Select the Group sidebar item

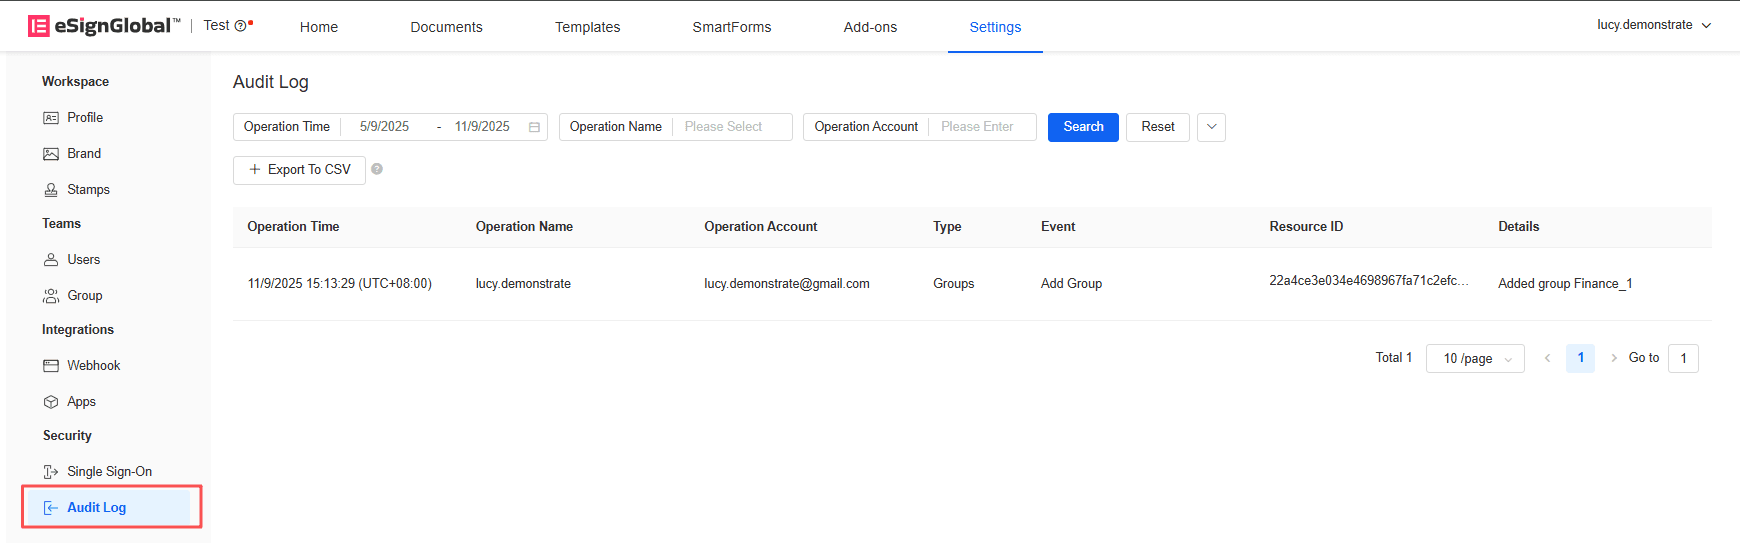84,296
